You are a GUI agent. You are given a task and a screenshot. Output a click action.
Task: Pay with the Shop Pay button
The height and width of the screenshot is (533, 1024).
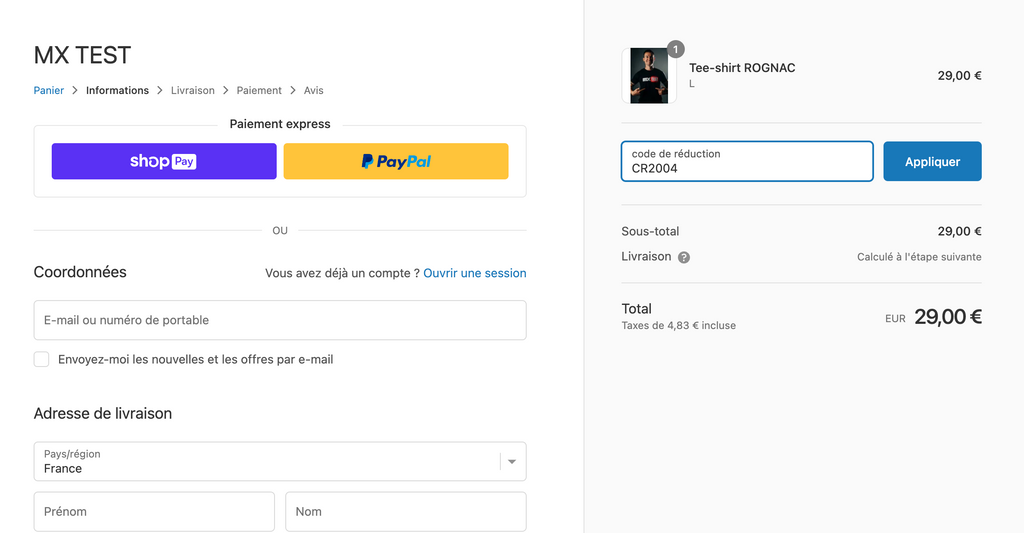164,161
